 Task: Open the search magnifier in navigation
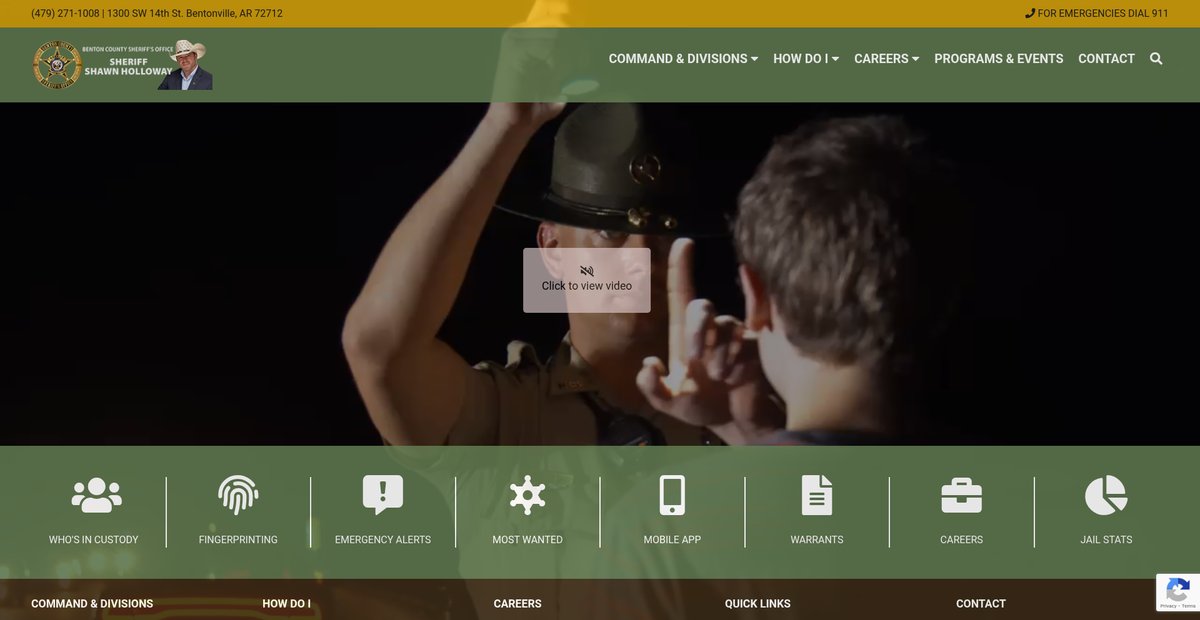pos(1156,59)
